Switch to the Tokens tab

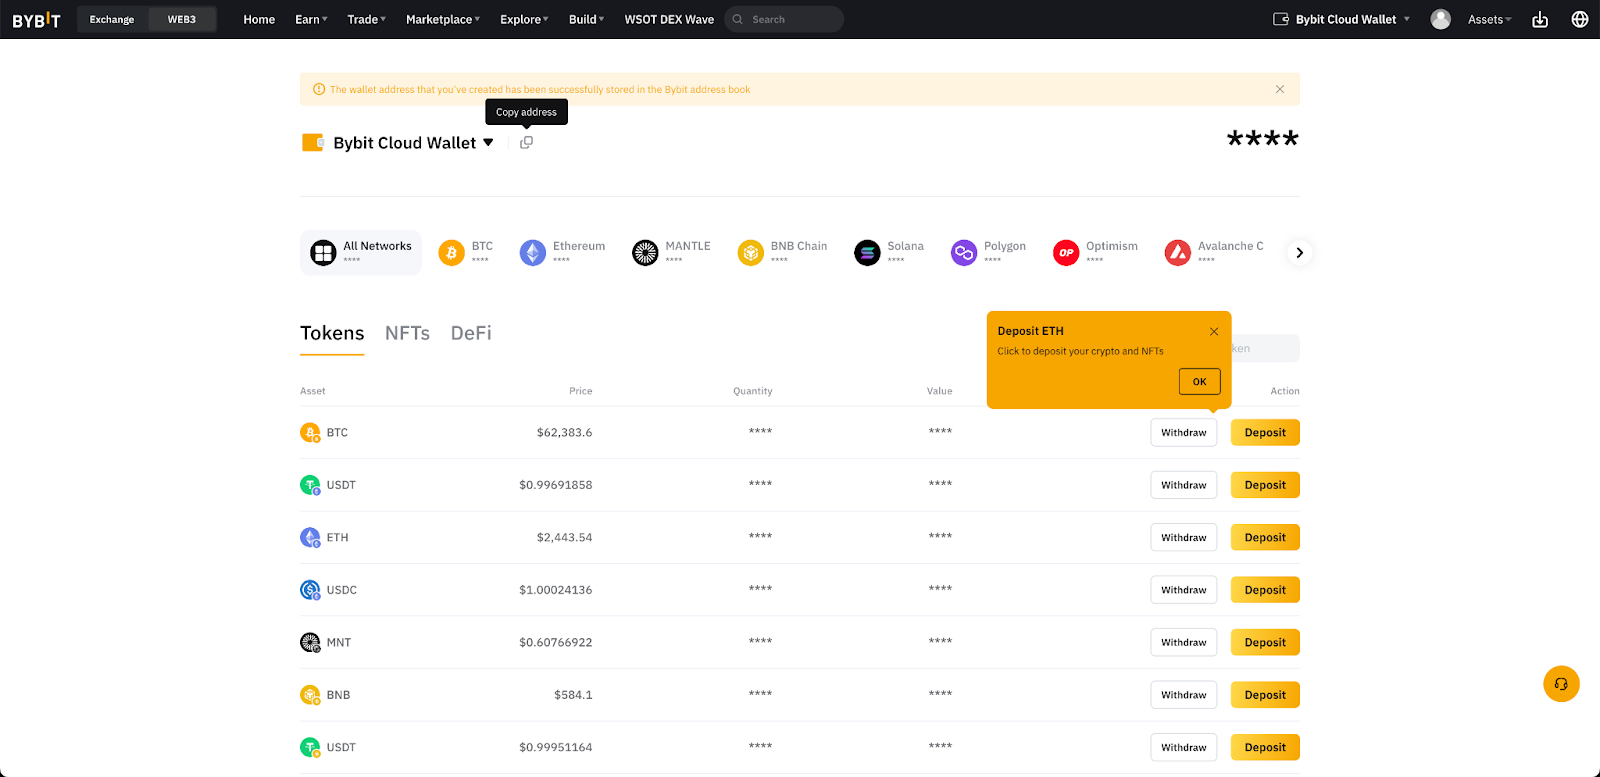point(332,334)
